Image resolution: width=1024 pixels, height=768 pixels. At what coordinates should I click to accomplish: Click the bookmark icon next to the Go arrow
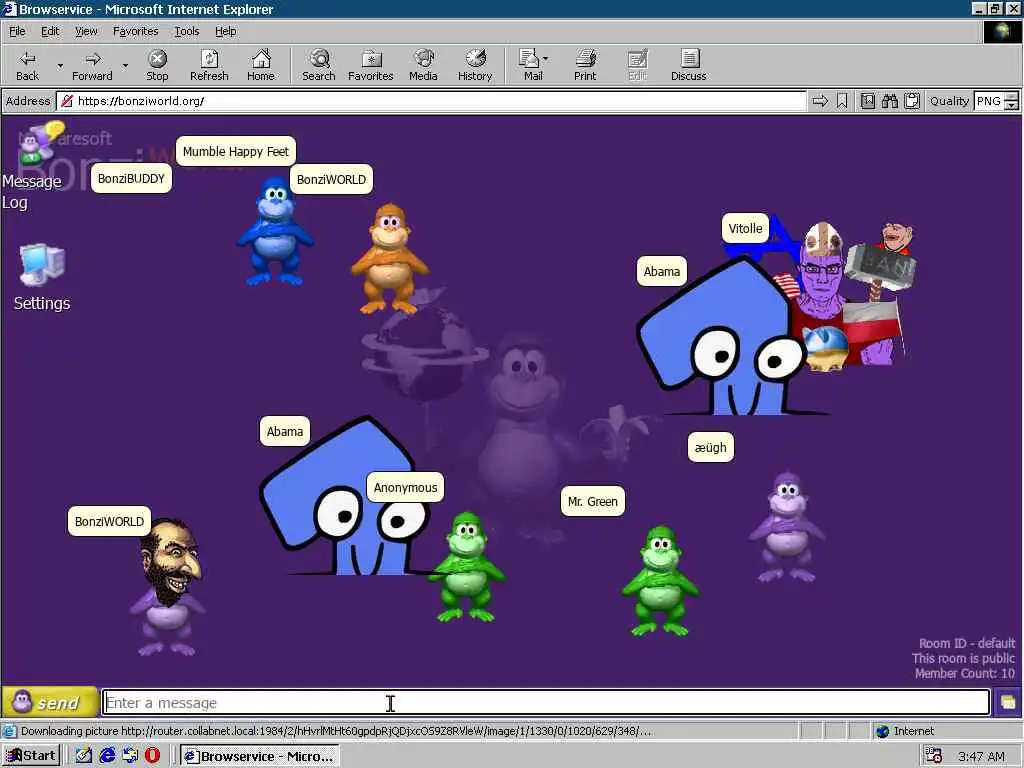[x=842, y=101]
